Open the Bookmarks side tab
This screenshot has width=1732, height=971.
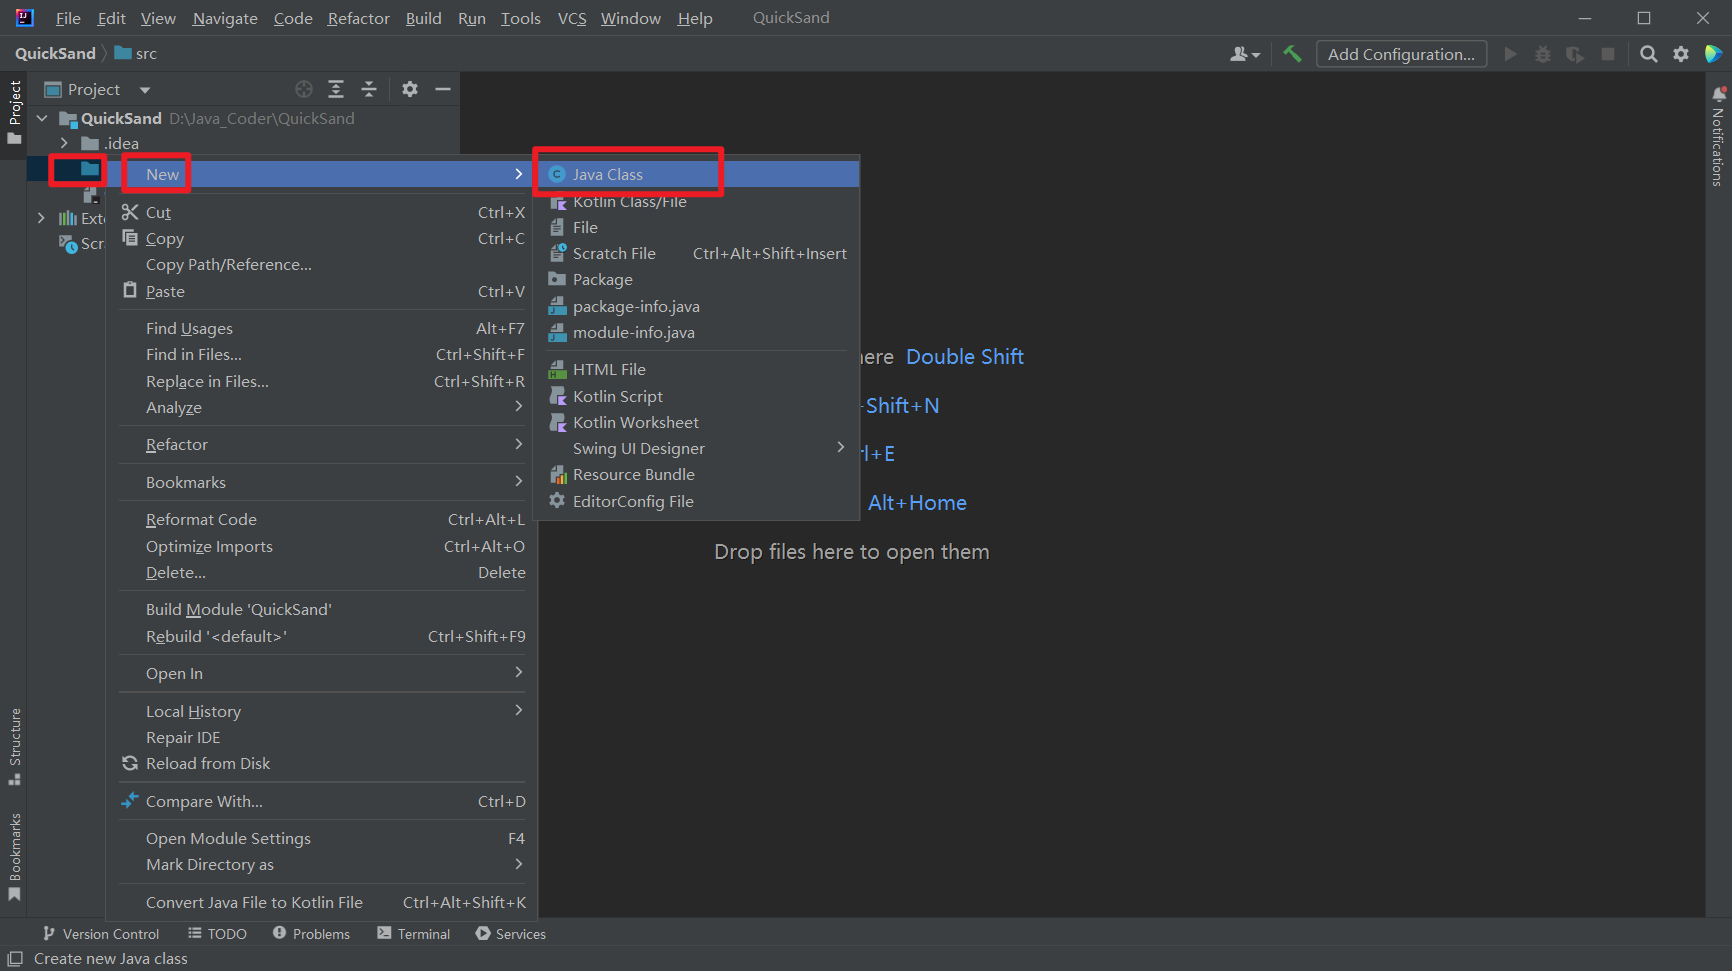point(14,858)
